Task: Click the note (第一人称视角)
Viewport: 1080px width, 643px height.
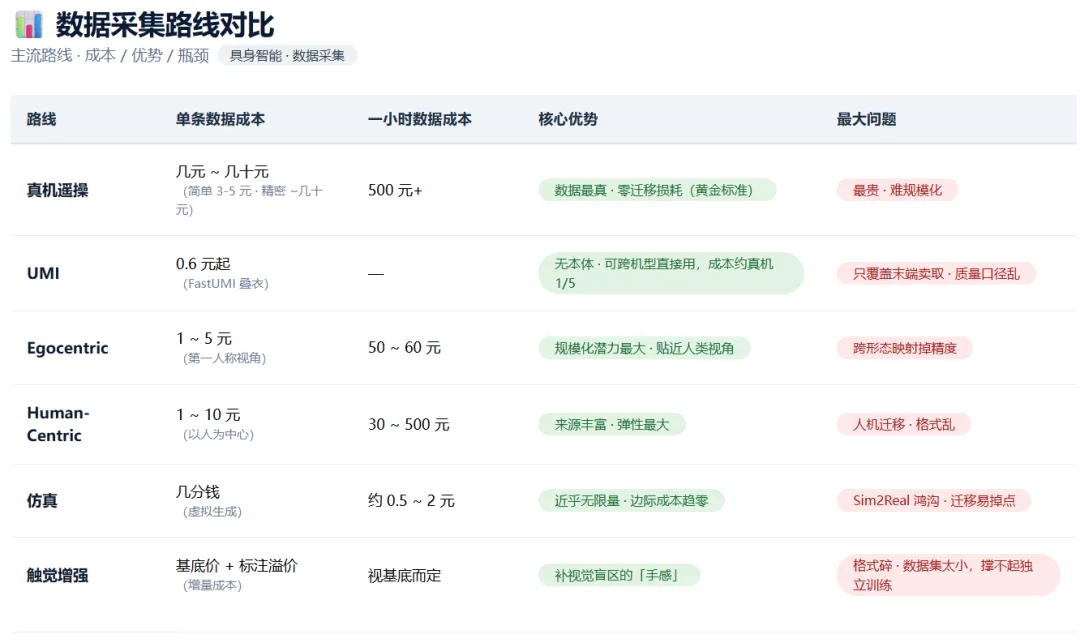Action: [x=224, y=358]
